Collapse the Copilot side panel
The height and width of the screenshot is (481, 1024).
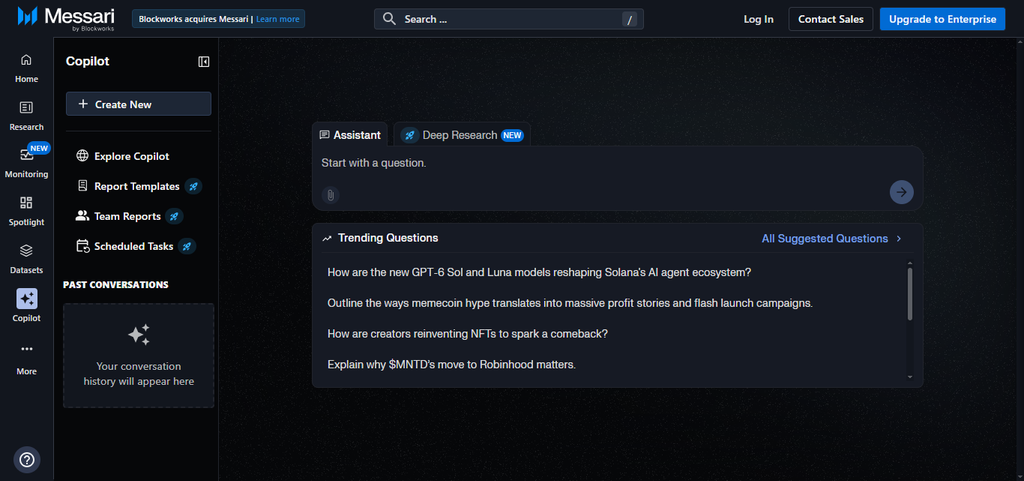204,61
